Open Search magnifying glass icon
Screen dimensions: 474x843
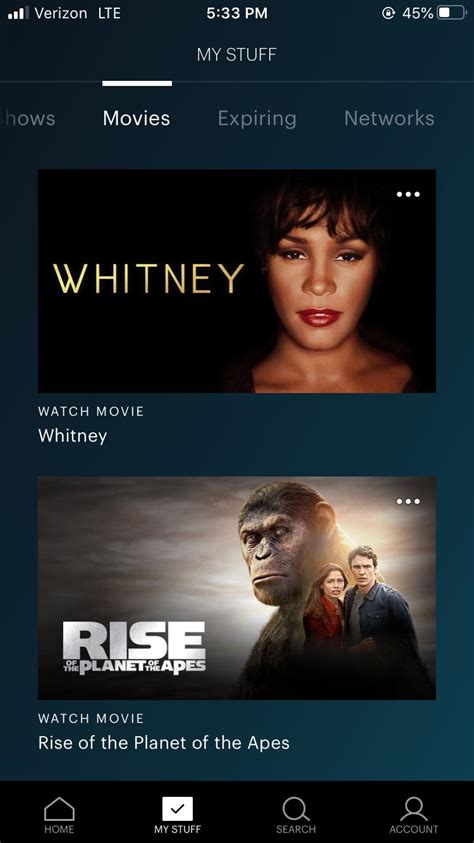(x=296, y=810)
